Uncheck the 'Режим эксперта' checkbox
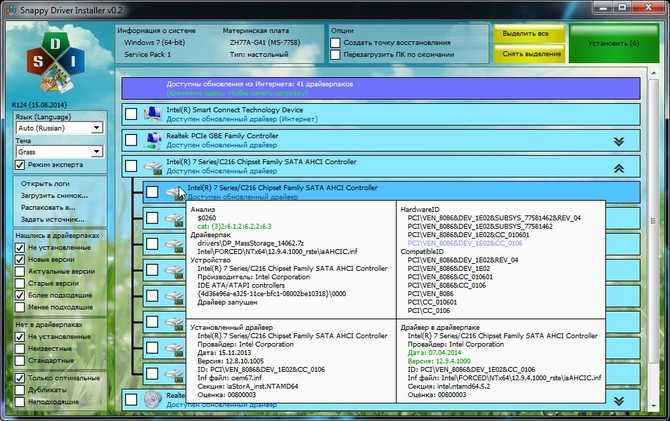Image resolution: width=670 pixels, height=421 pixels. [21, 164]
